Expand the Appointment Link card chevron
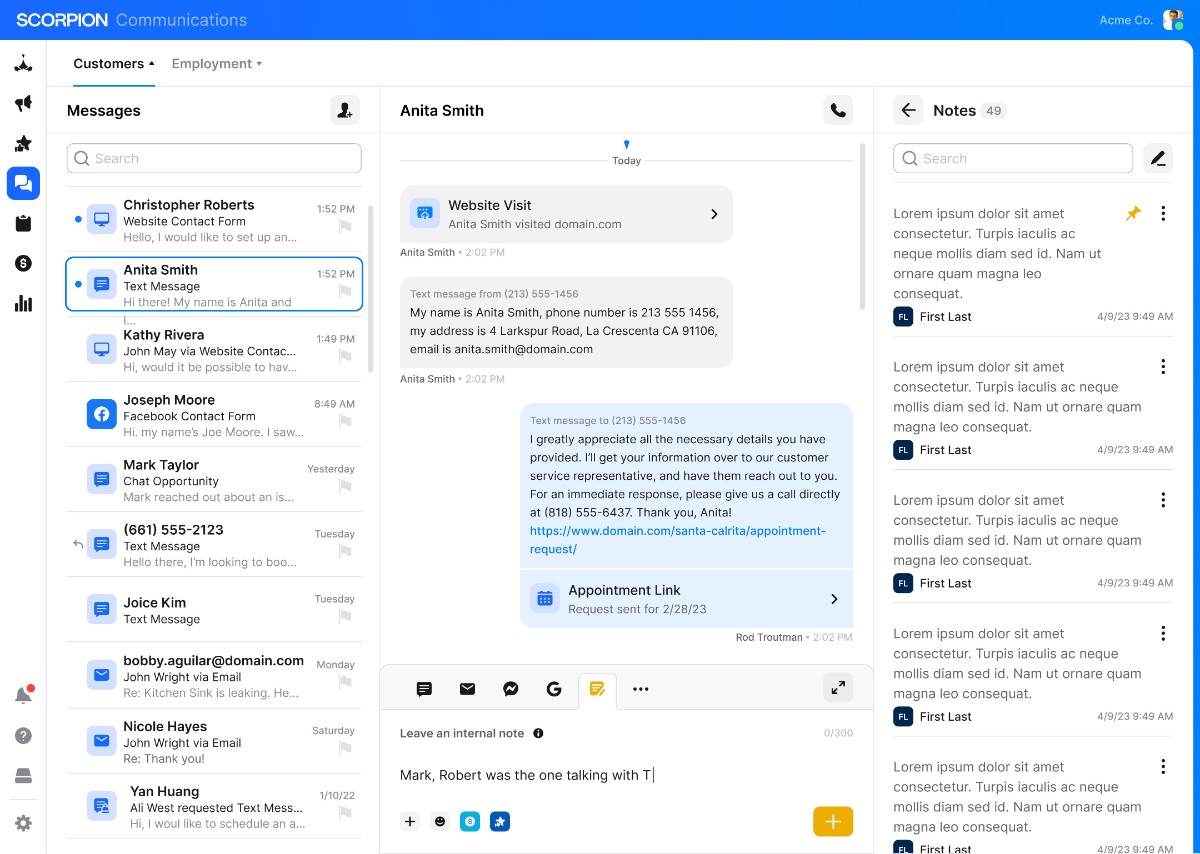Image resolution: width=1200 pixels, height=854 pixels. pos(834,599)
